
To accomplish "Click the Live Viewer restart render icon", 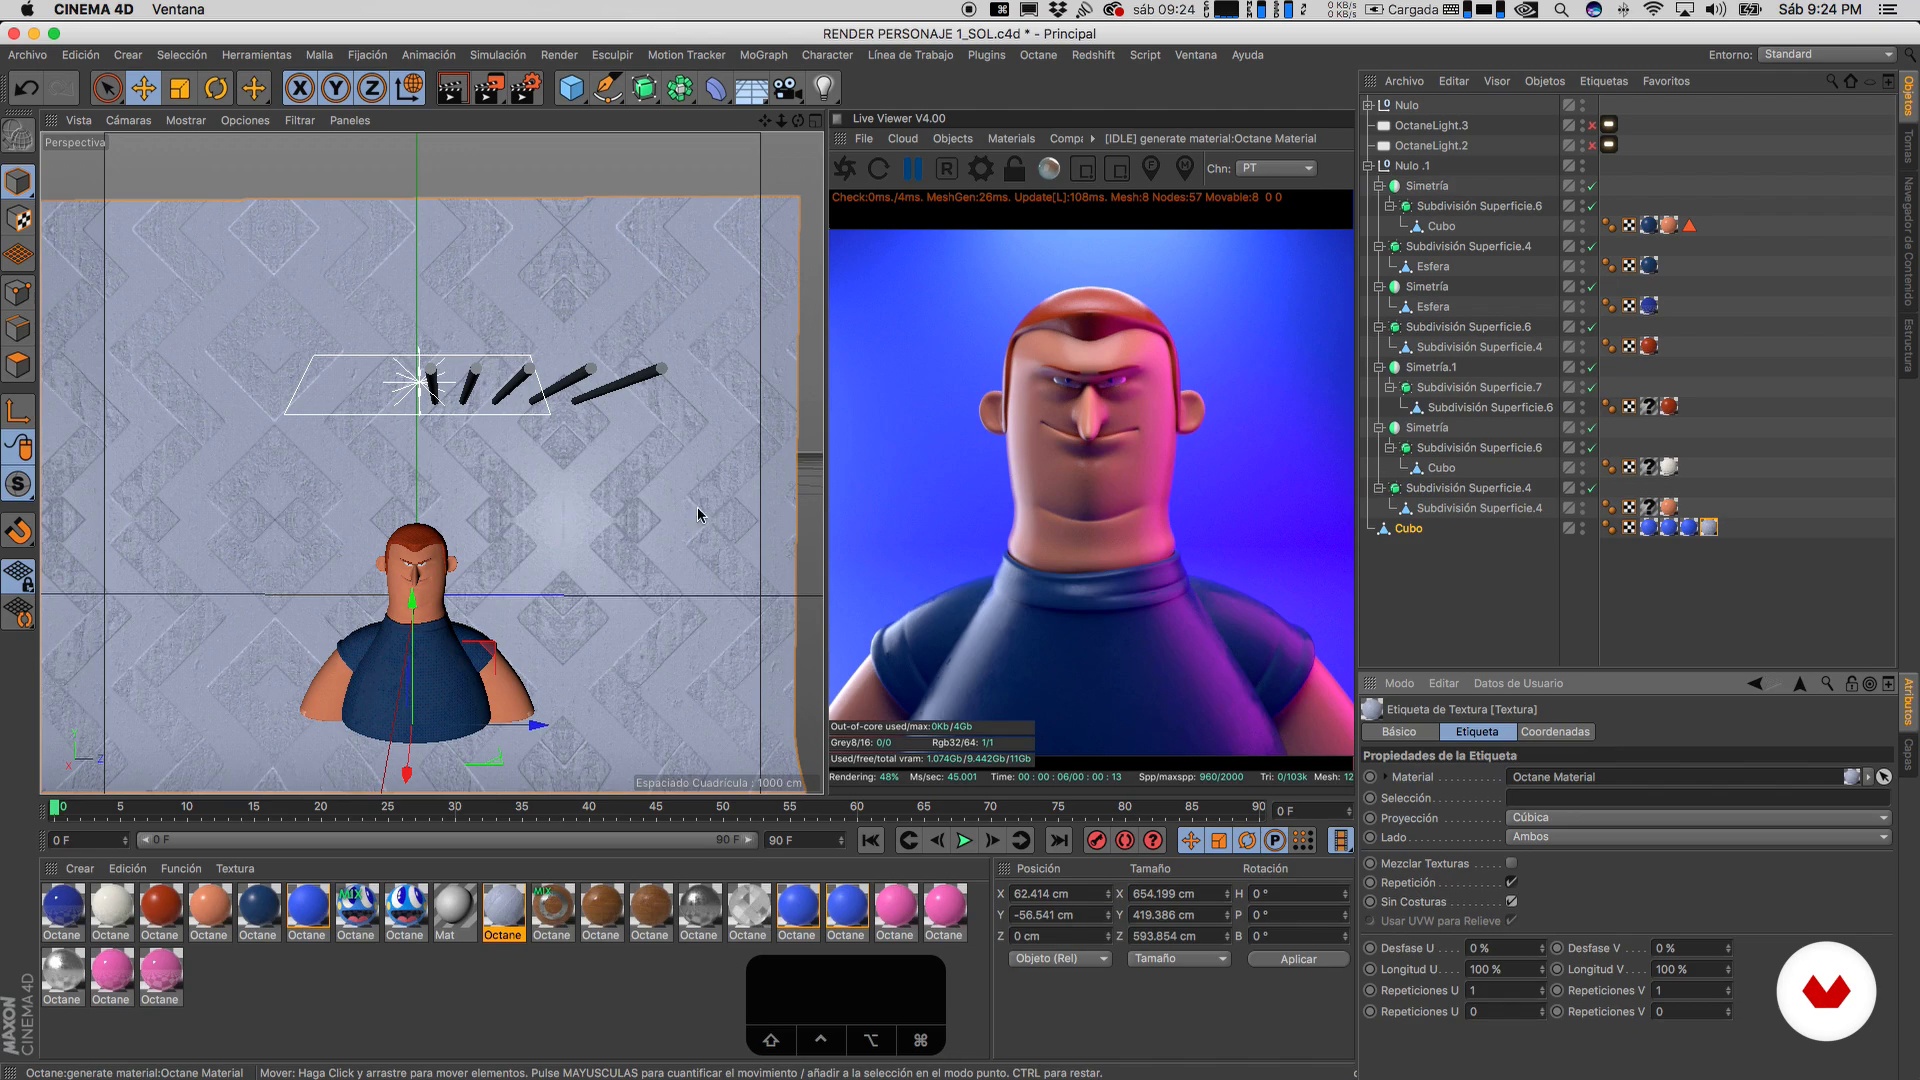I will 878,169.
